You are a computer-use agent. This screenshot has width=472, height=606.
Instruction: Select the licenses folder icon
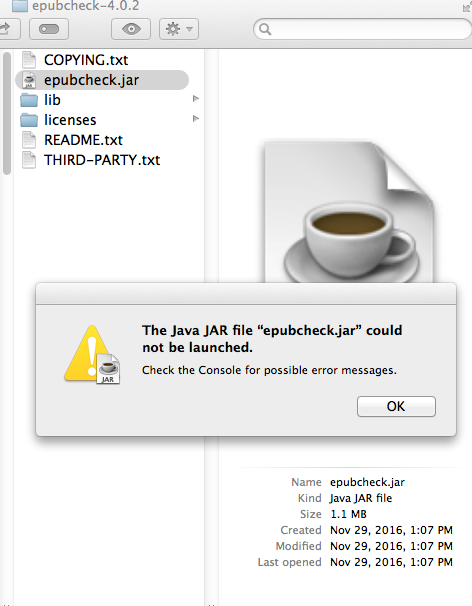click(29, 120)
